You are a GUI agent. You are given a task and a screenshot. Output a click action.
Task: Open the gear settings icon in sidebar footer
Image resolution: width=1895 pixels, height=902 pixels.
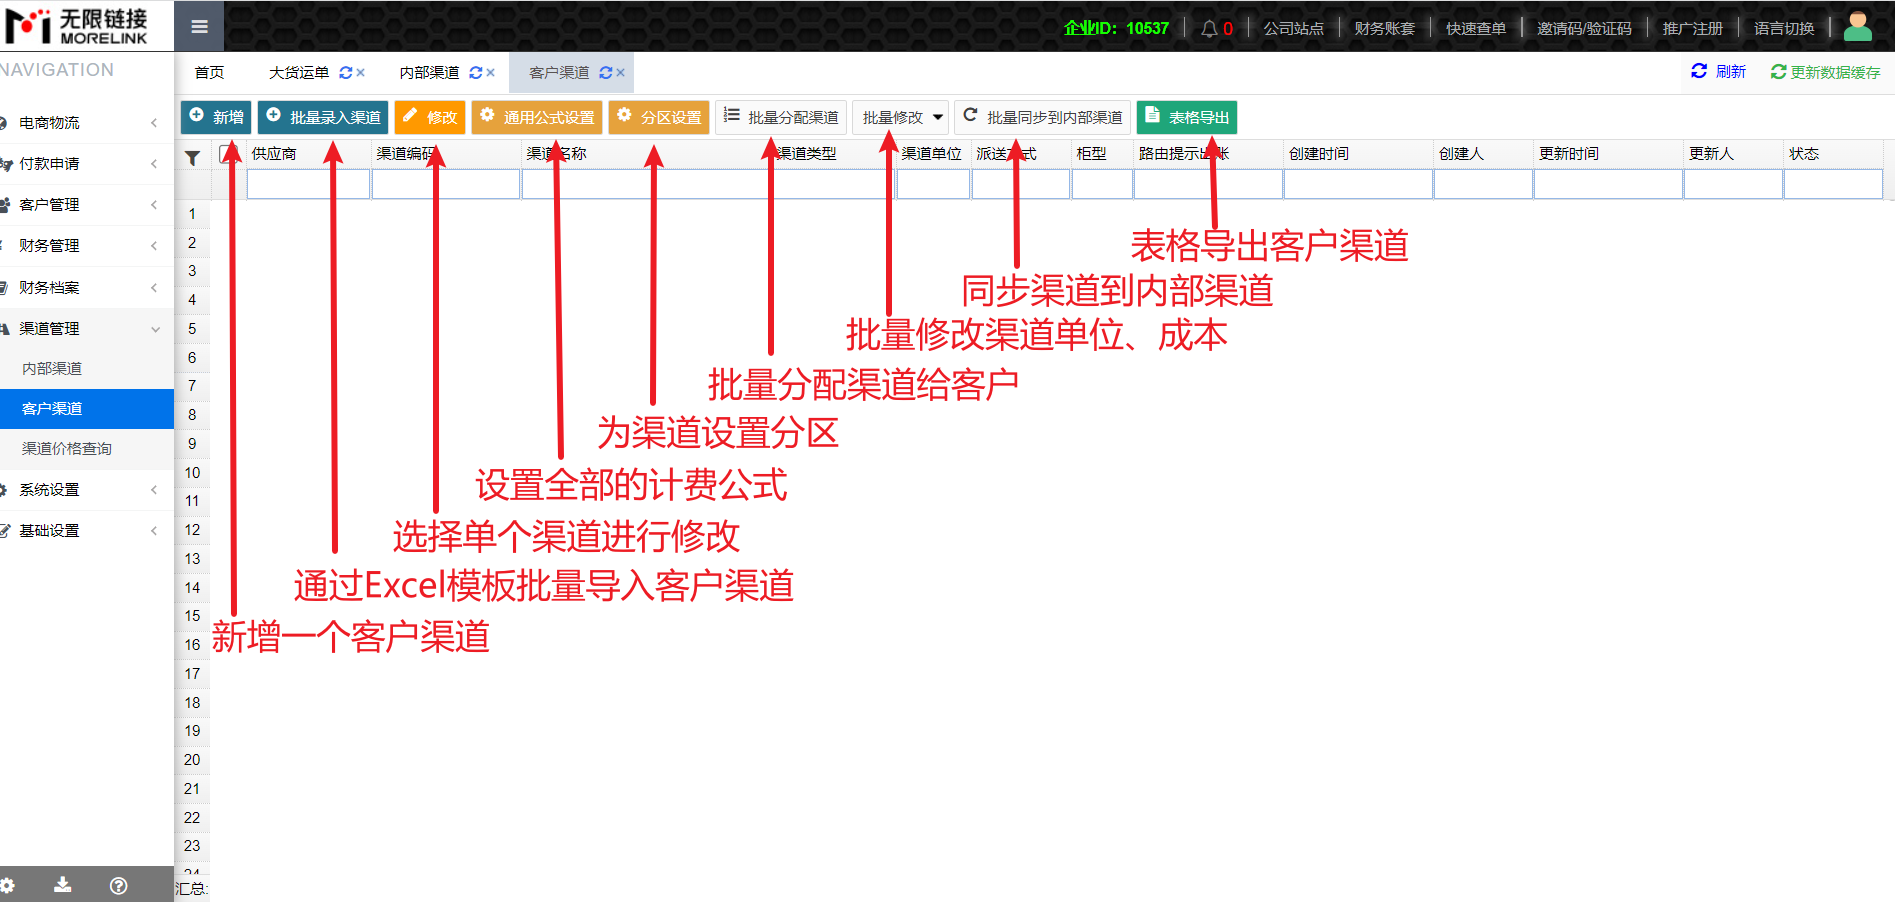click(7, 885)
